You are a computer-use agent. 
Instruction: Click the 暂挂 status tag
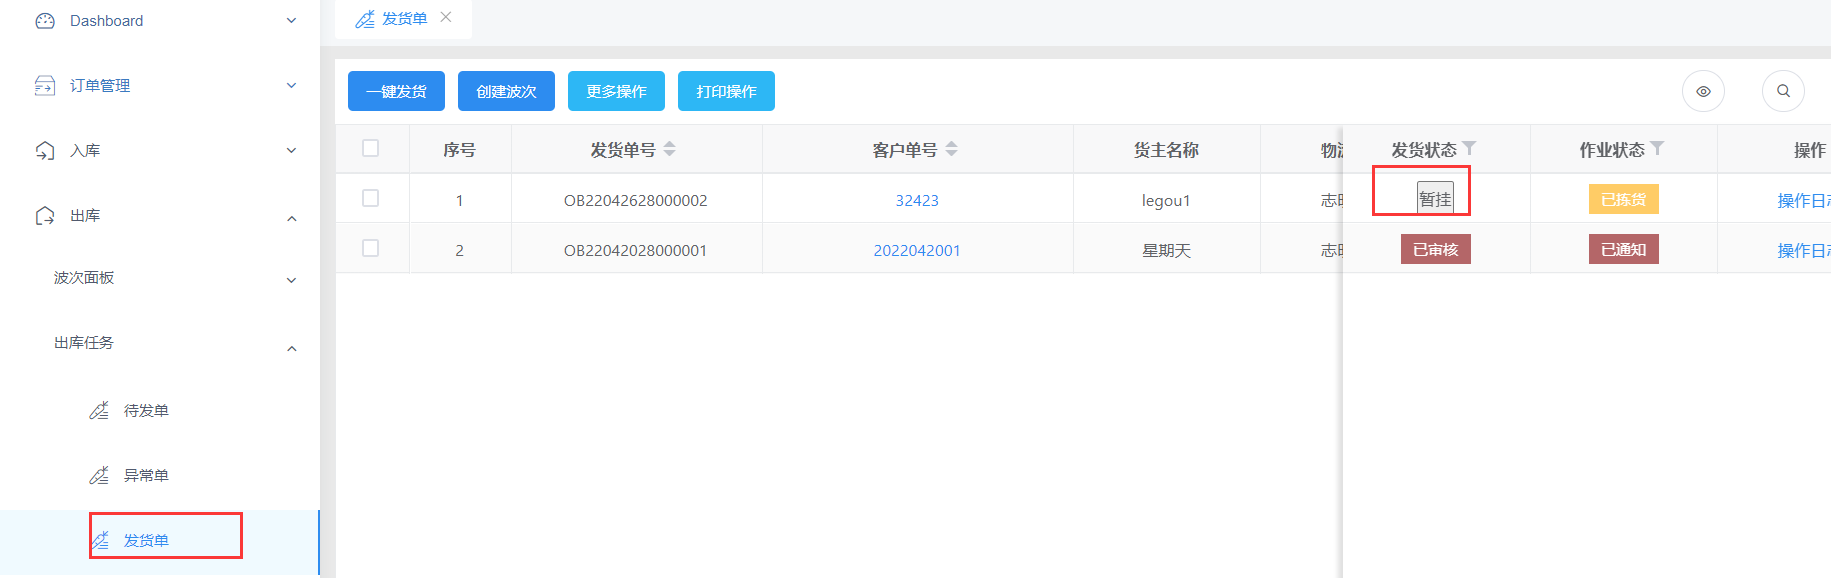click(x=1435, y=199)
